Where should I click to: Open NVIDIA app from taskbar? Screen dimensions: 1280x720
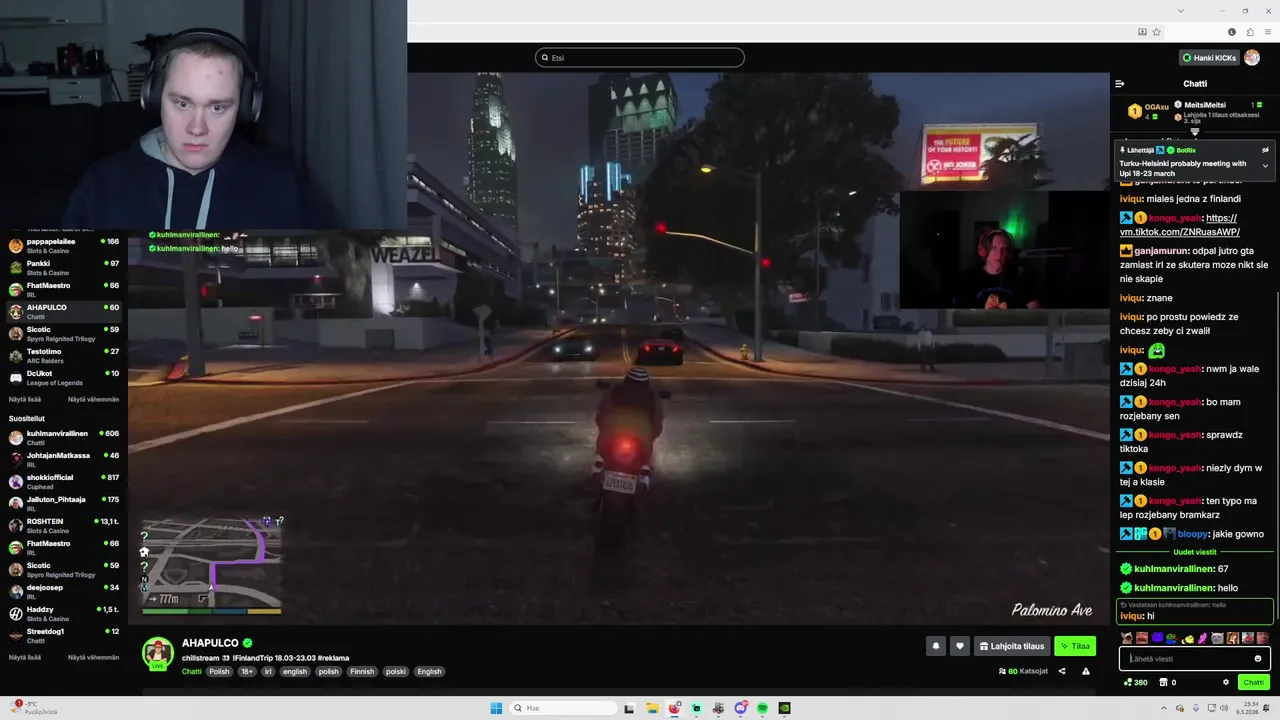click(x=784, y=708)
